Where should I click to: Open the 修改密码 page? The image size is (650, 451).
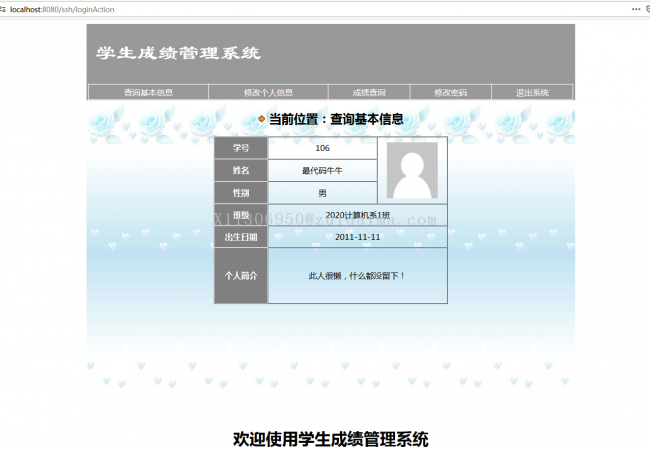point(450,93)
